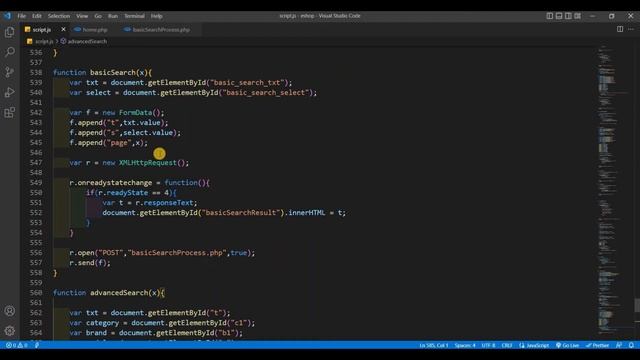This screenshot has height=360, width=640.
Task: Change end of line sequence CRLF
Action: pos(507,345)
